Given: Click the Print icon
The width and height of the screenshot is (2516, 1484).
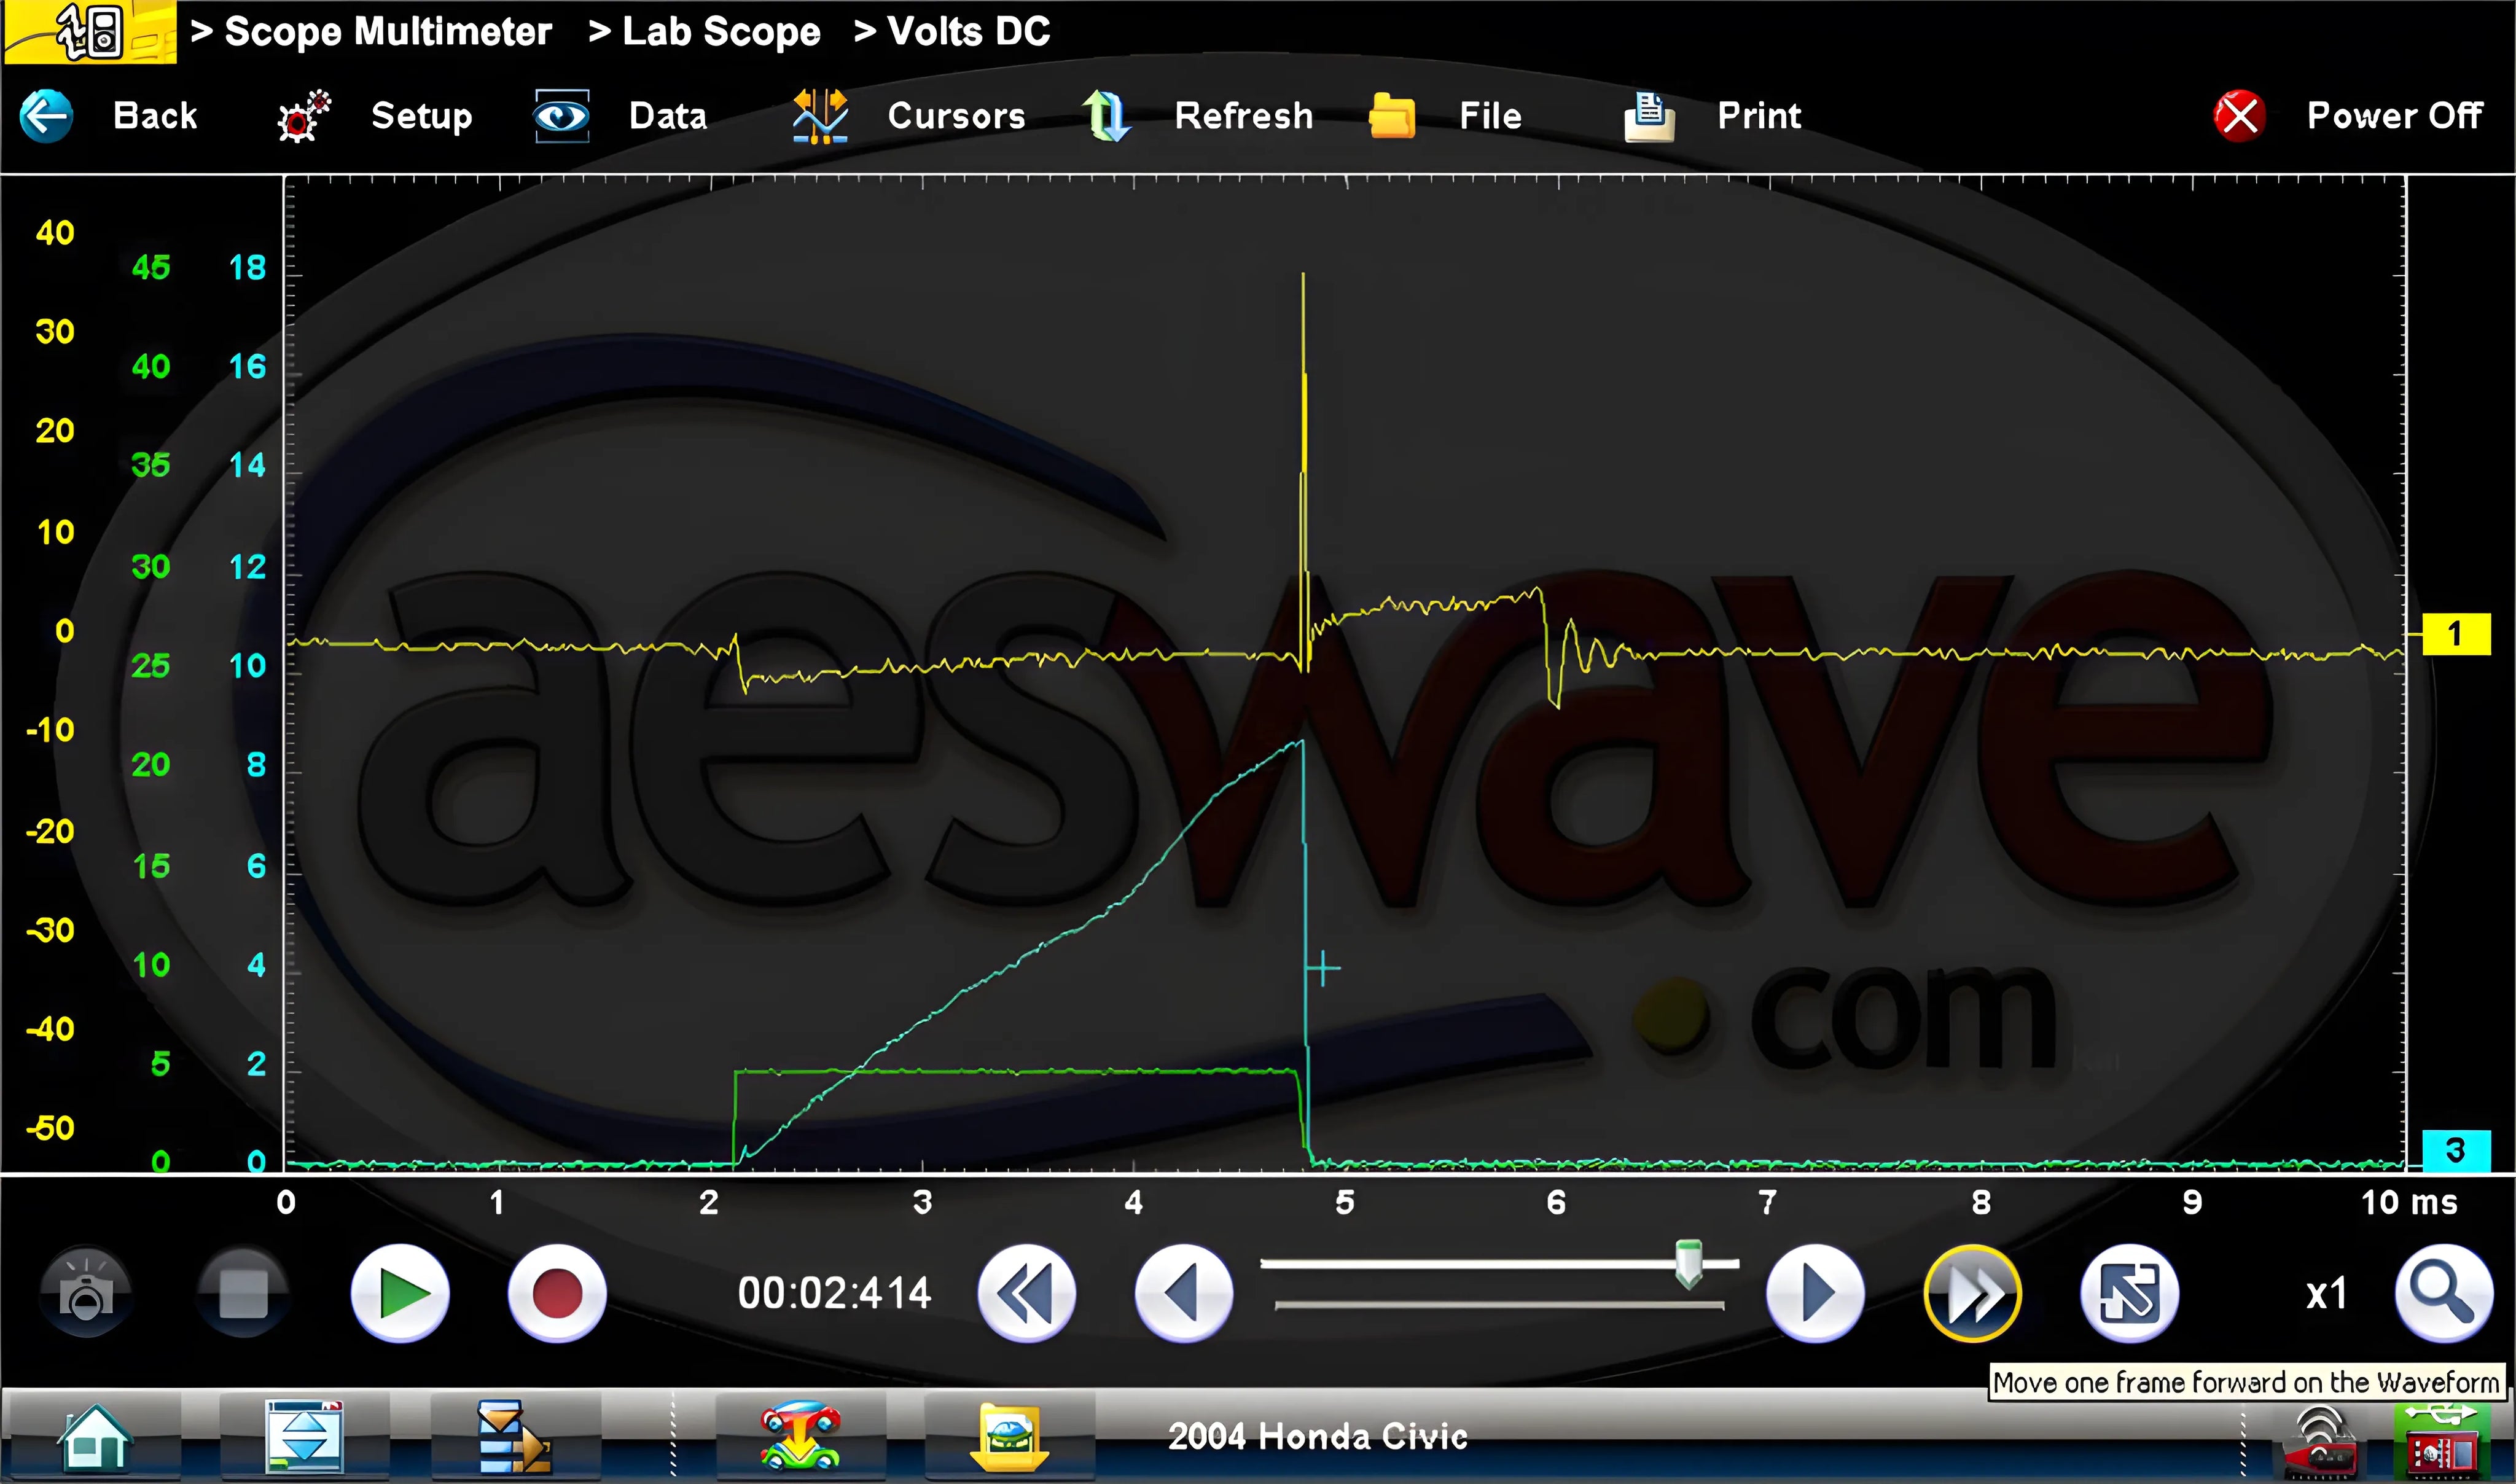Looking at the screenshot, I should 1650,116.
